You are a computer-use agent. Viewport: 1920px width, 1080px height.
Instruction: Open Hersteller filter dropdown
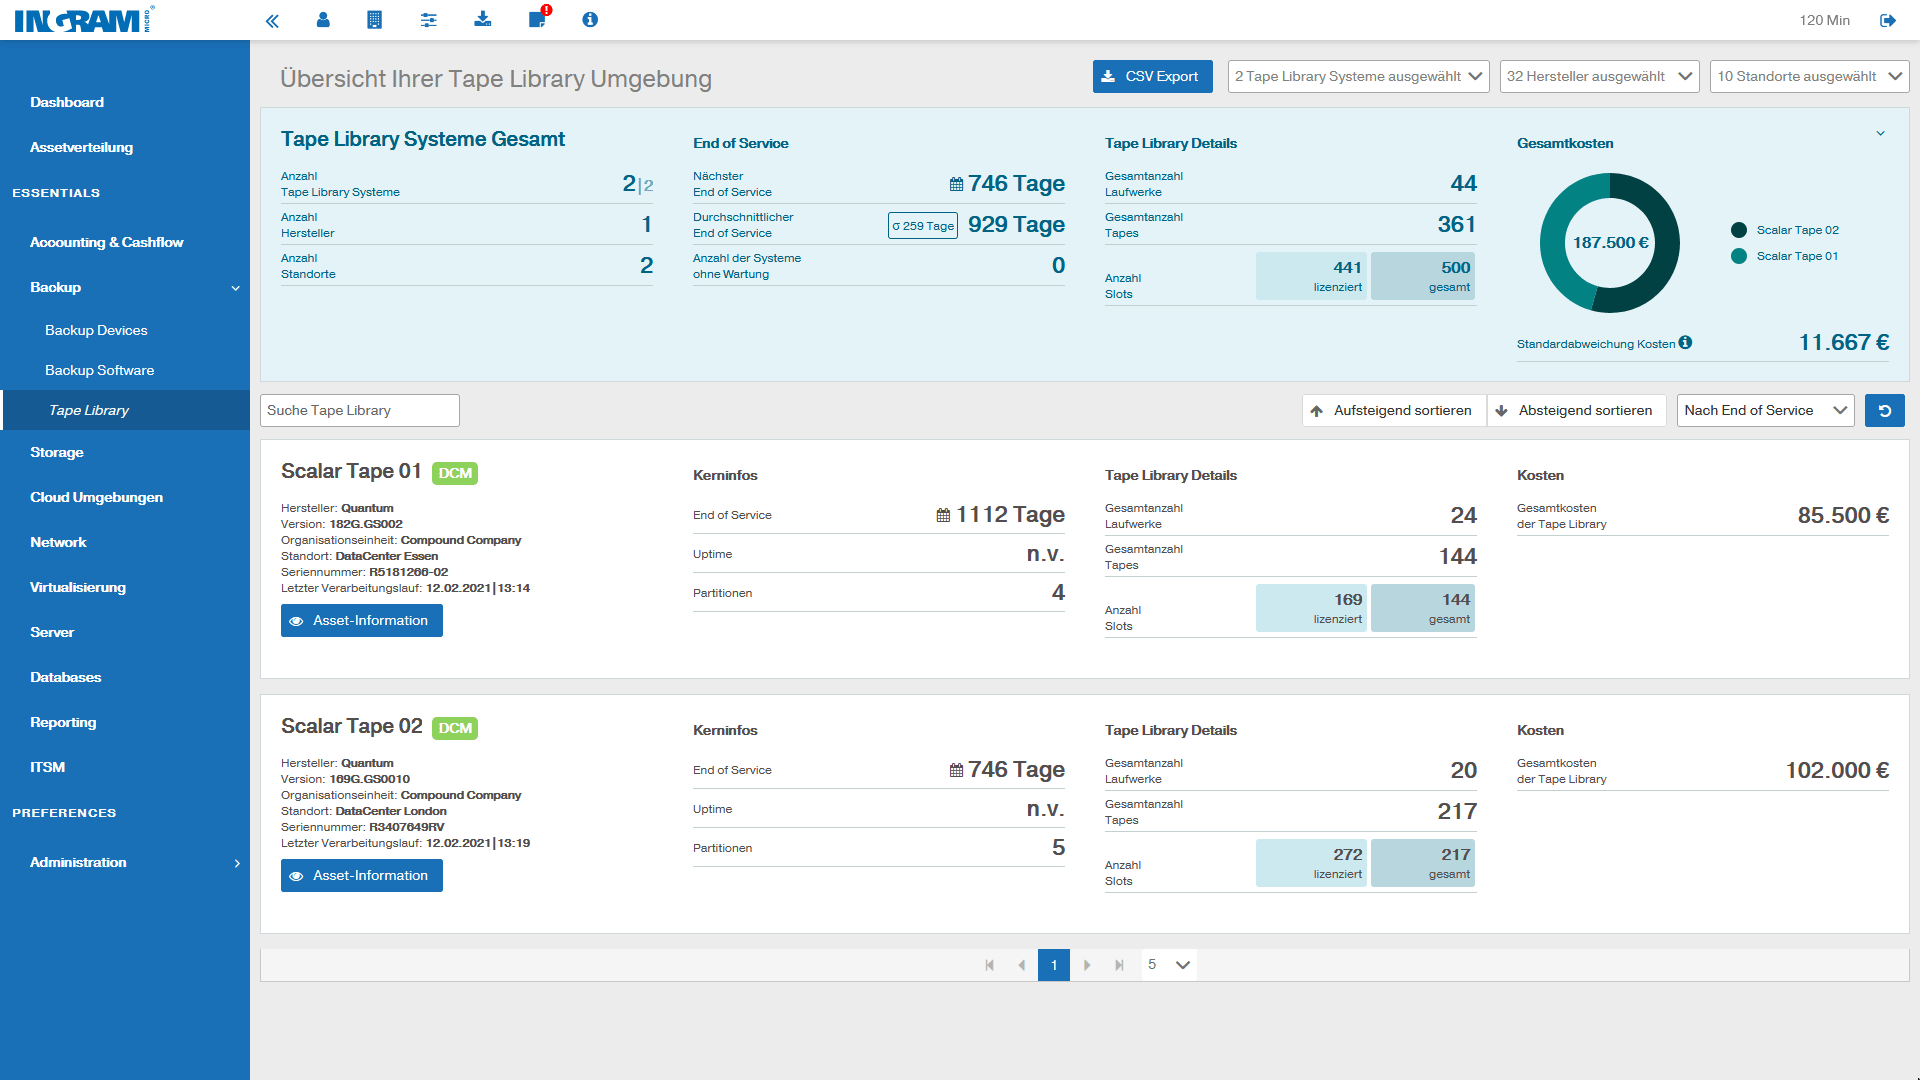point(1600,77)
